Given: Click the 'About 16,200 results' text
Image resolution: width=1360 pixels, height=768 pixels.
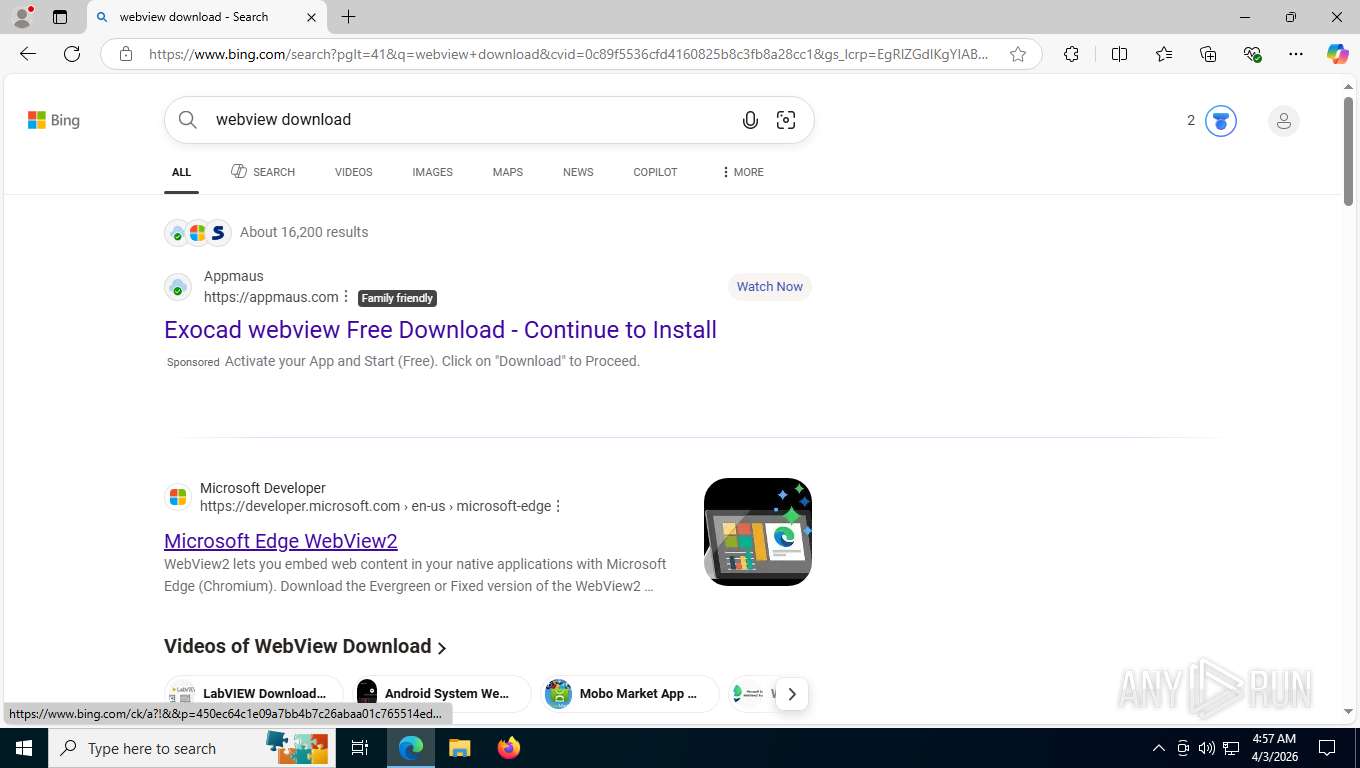Looking at the screenshot, I should point(304,232).
